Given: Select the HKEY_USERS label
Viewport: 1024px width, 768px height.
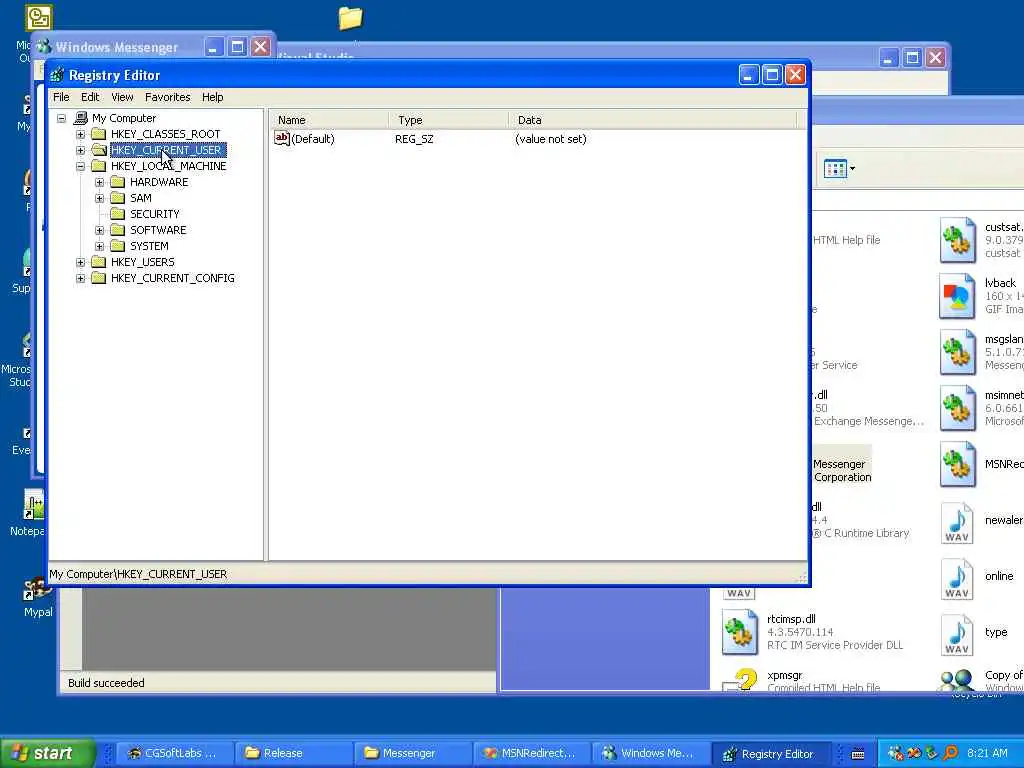Looking at the screenshot, I should (x=142, y=262).
